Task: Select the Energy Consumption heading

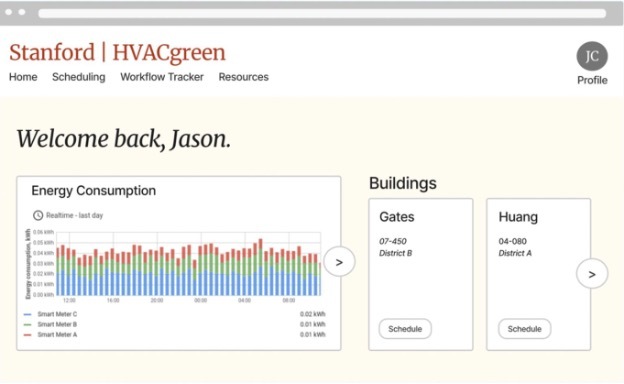Action: pyautogui.click(x=94, y=191)
